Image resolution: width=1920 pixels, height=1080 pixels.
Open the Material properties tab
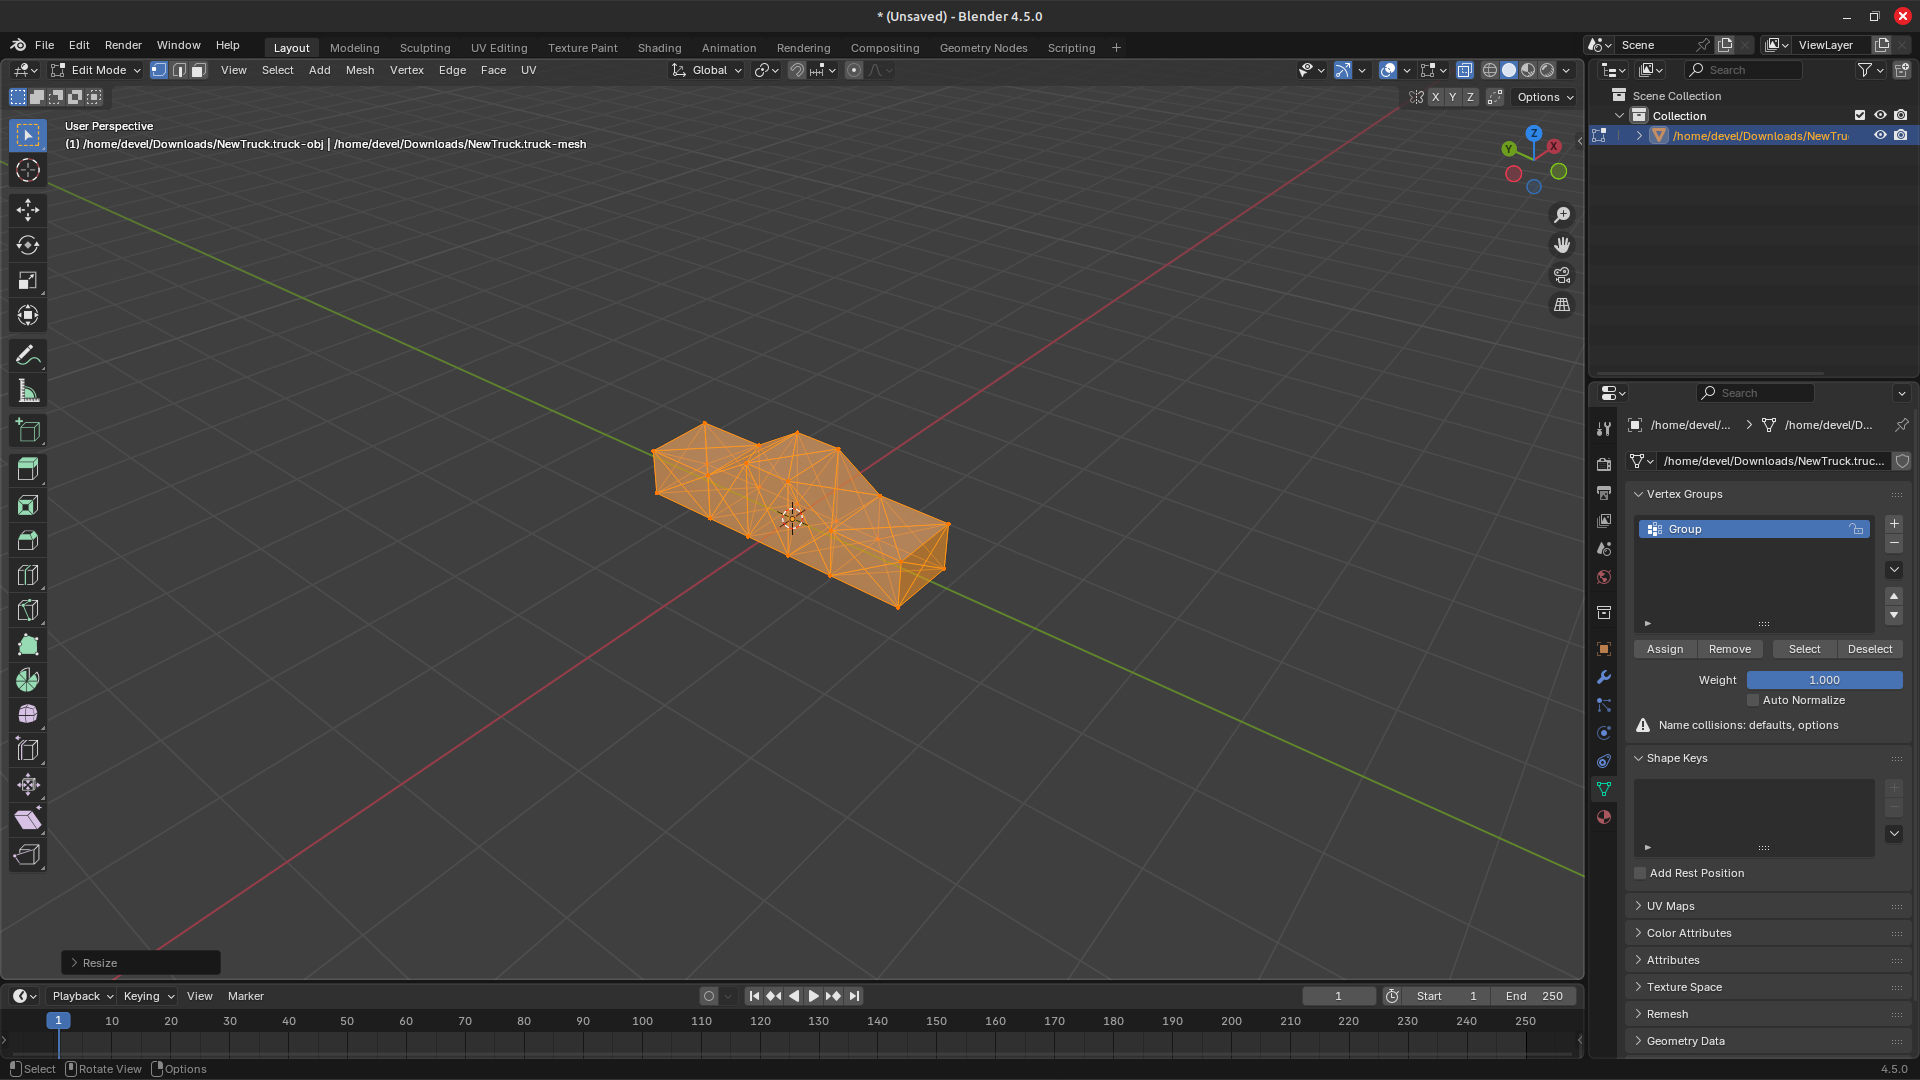click(1604, 817)
